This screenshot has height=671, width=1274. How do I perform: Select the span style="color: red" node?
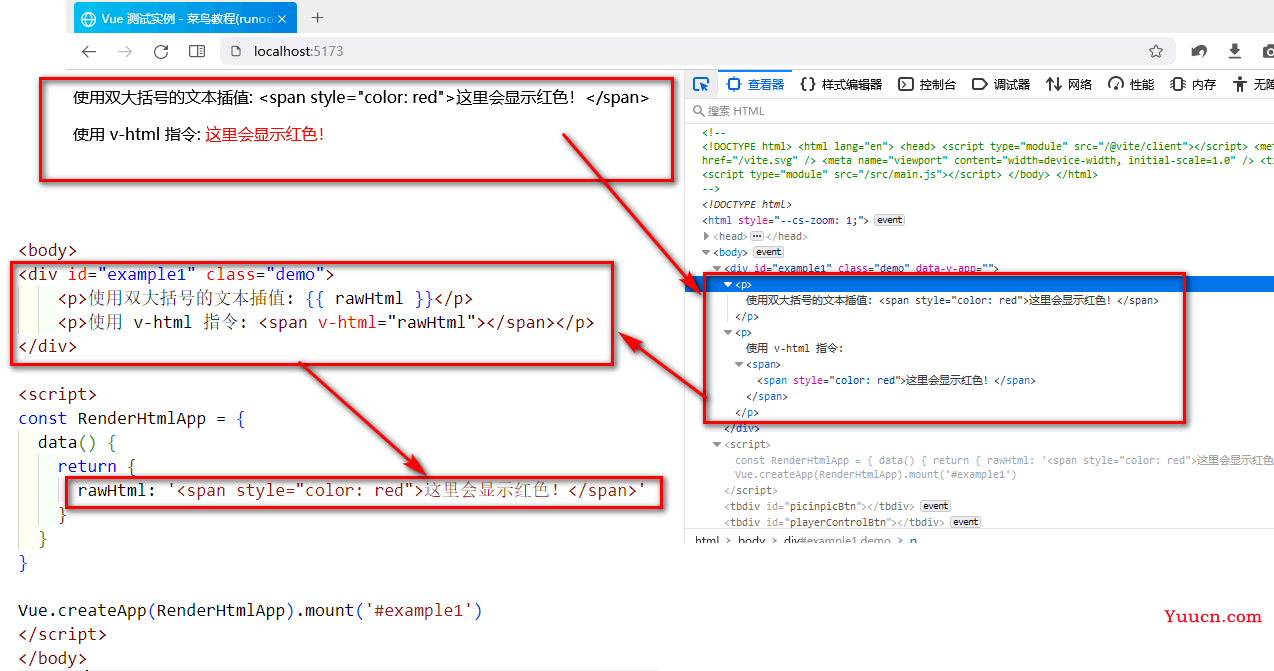click(896, 380)
